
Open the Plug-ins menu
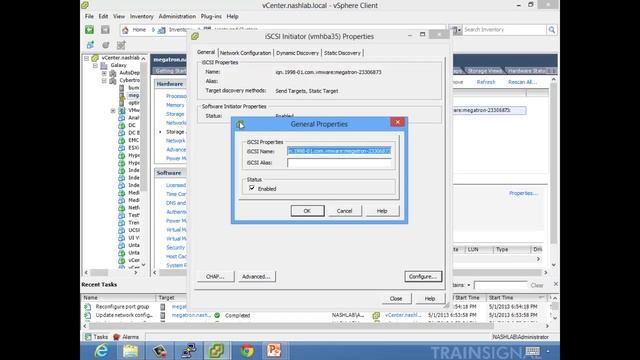point(211,16)
